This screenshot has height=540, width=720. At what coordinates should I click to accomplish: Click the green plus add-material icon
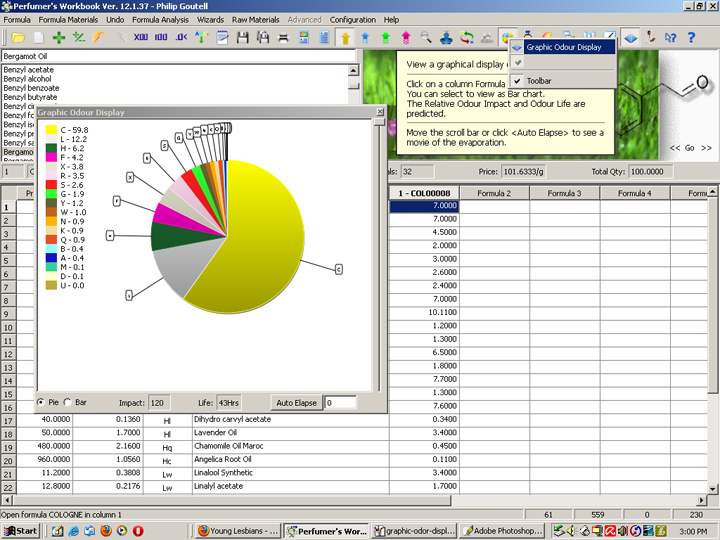point(59,38)
